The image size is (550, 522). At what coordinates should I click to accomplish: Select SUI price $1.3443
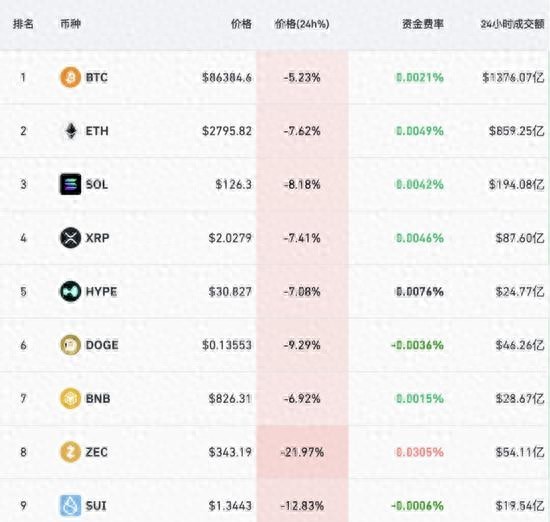[230, 506]
